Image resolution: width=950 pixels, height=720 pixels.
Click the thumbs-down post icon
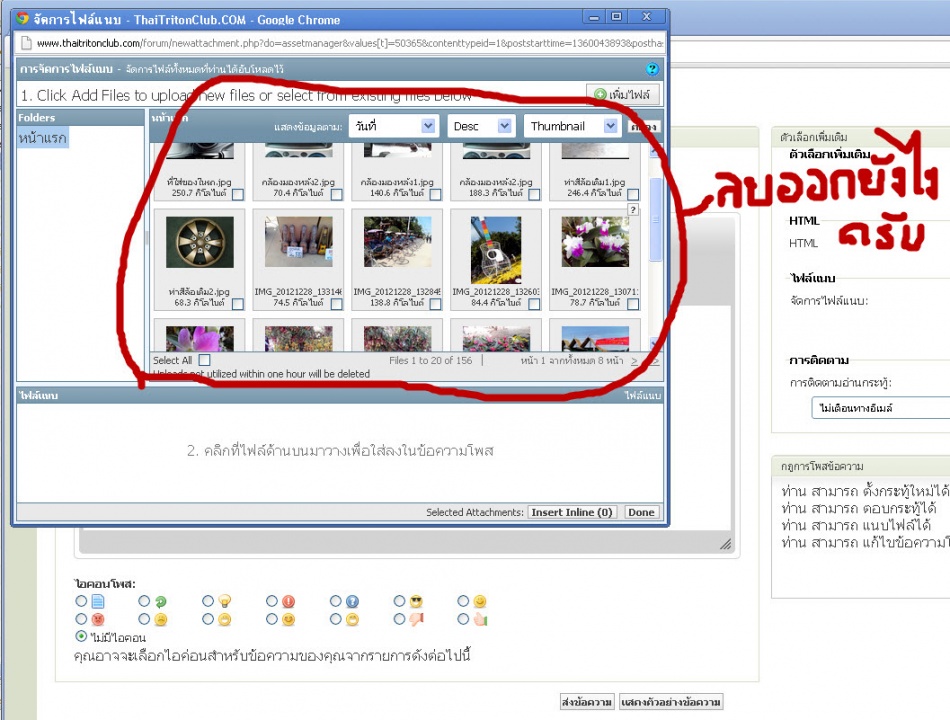coord(417,619)
